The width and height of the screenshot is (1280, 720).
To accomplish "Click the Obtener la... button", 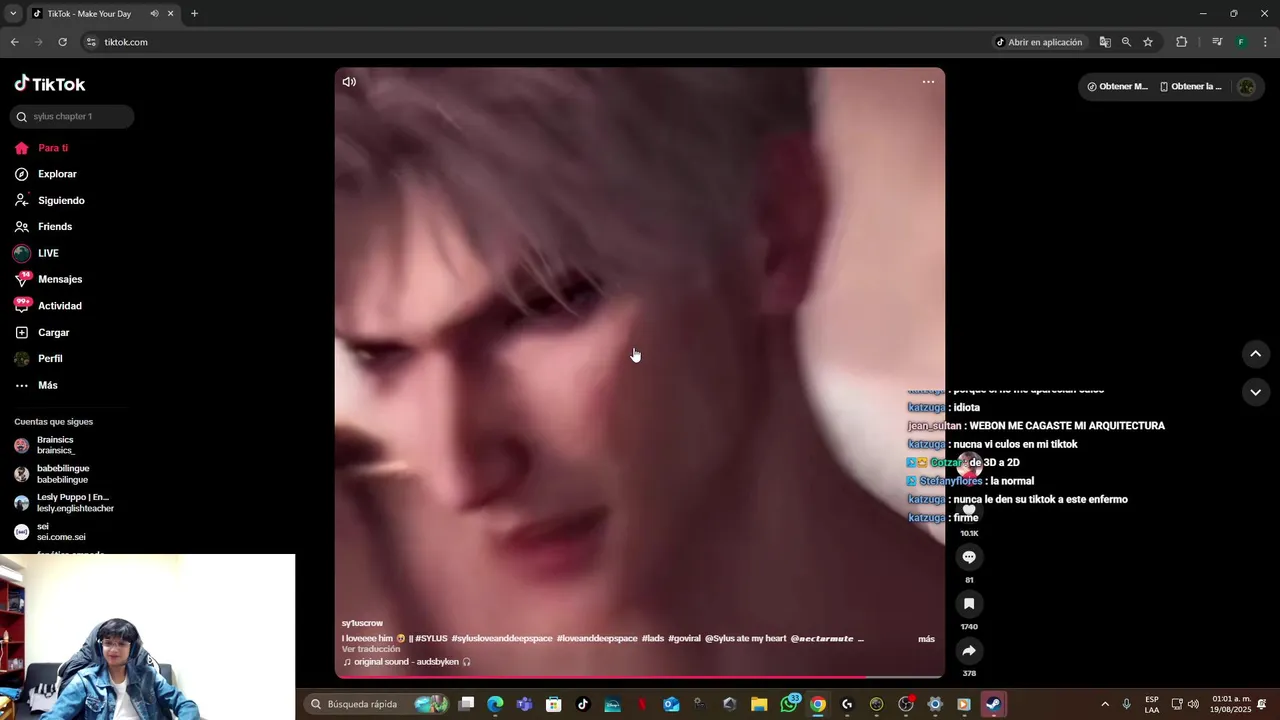I will coord(1190,86).
